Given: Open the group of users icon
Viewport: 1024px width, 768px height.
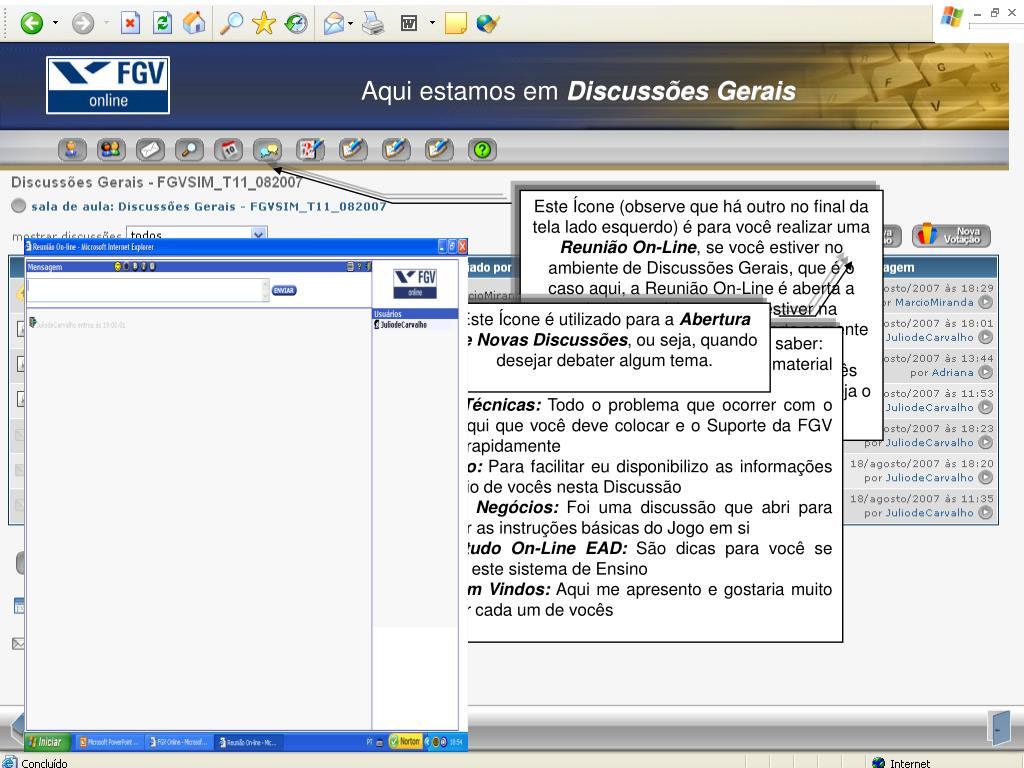Looking at the screenshot, I should click(x=111, y=150).
